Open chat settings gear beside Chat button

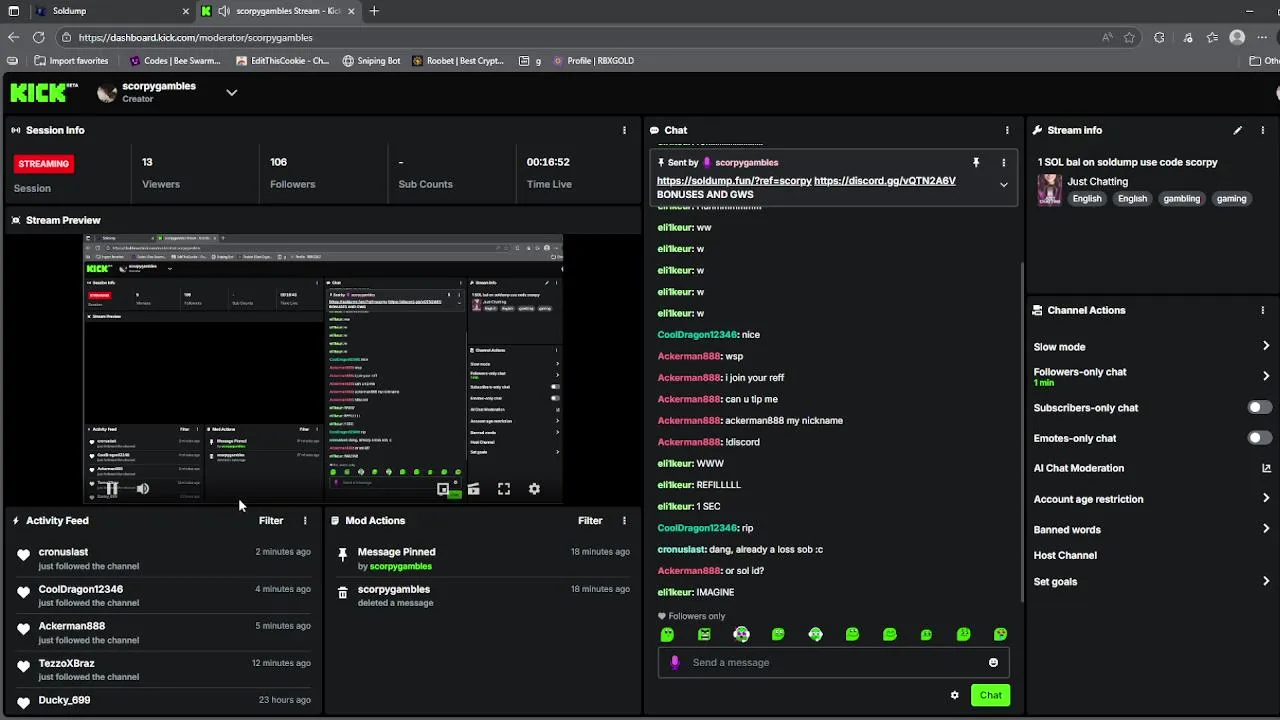pyautogui.click(x=954, y=695)
